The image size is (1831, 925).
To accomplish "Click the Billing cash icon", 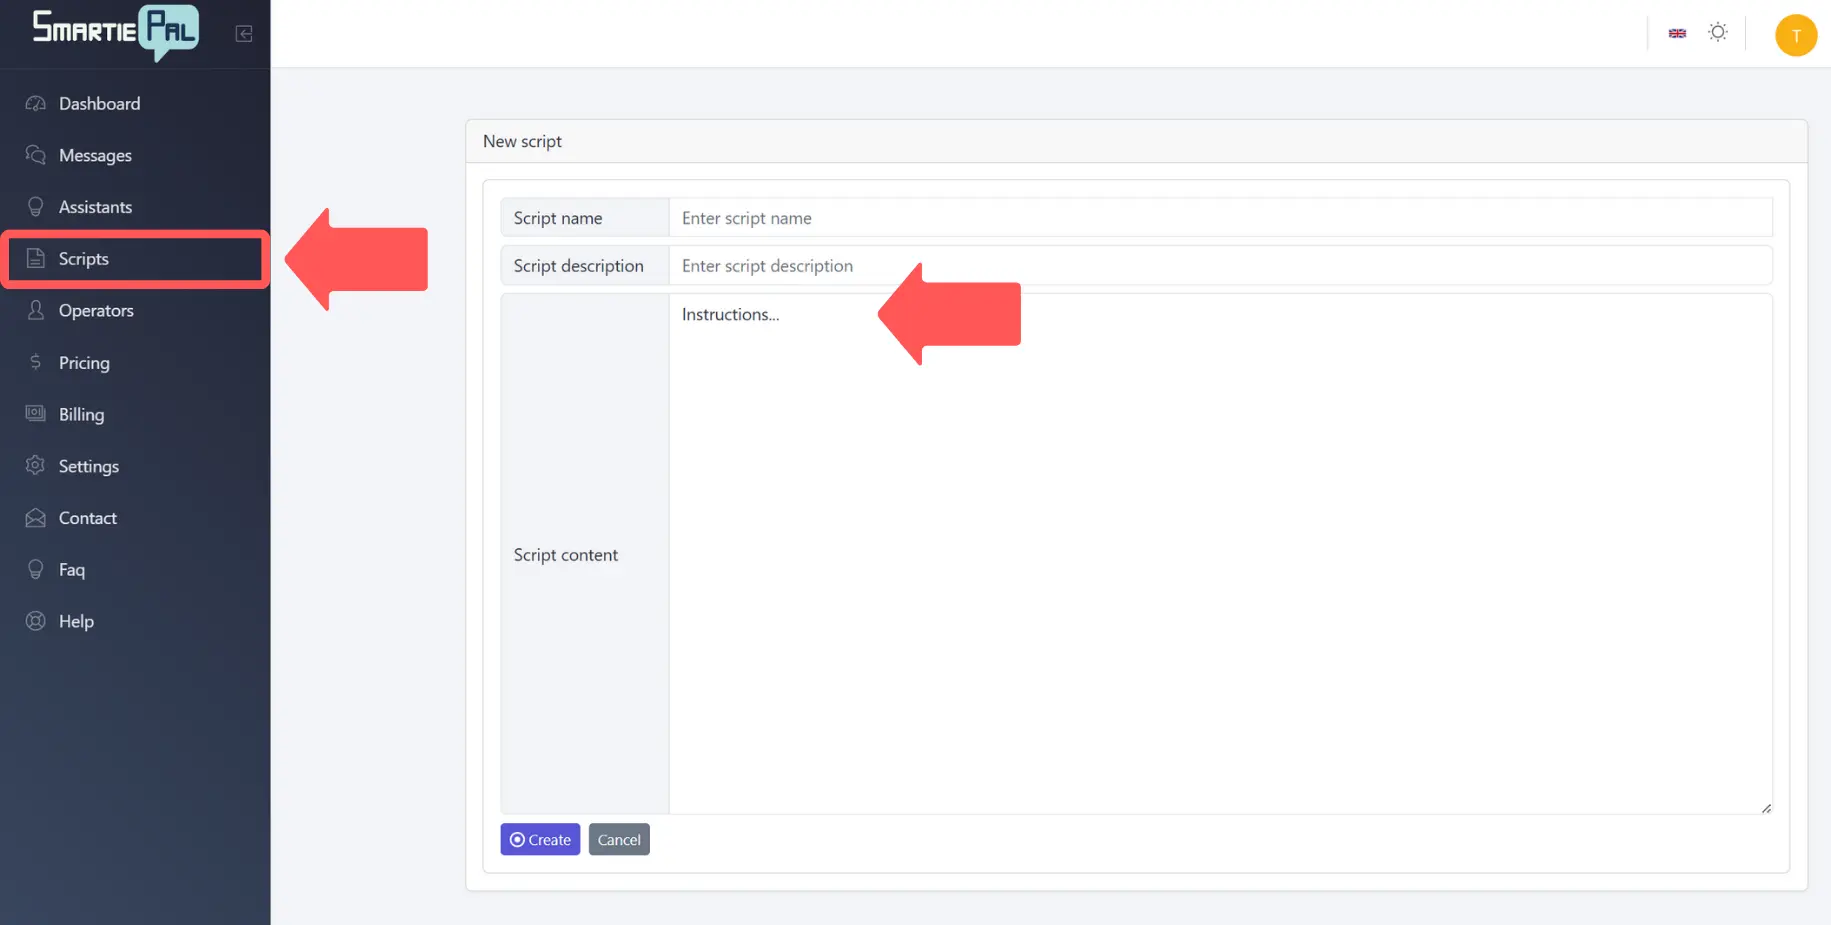I will pos(36,414).
